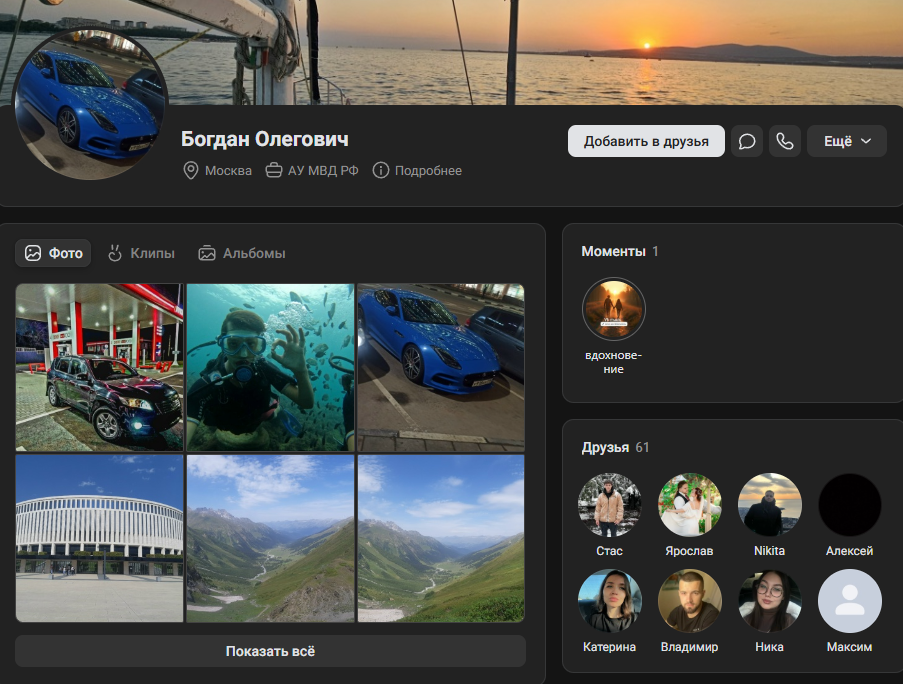Open the Друзья friends list heading
Screen dimensions: 903x684
click(x=605, y=447)
